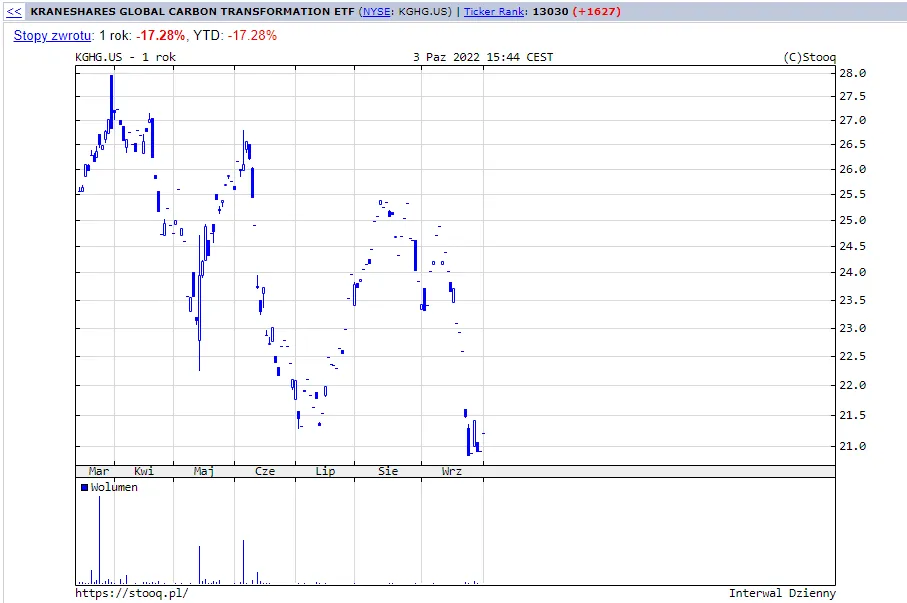Screen dimensions: 907x603
Task: Click the Mar month label
Action: coord(98,471)
